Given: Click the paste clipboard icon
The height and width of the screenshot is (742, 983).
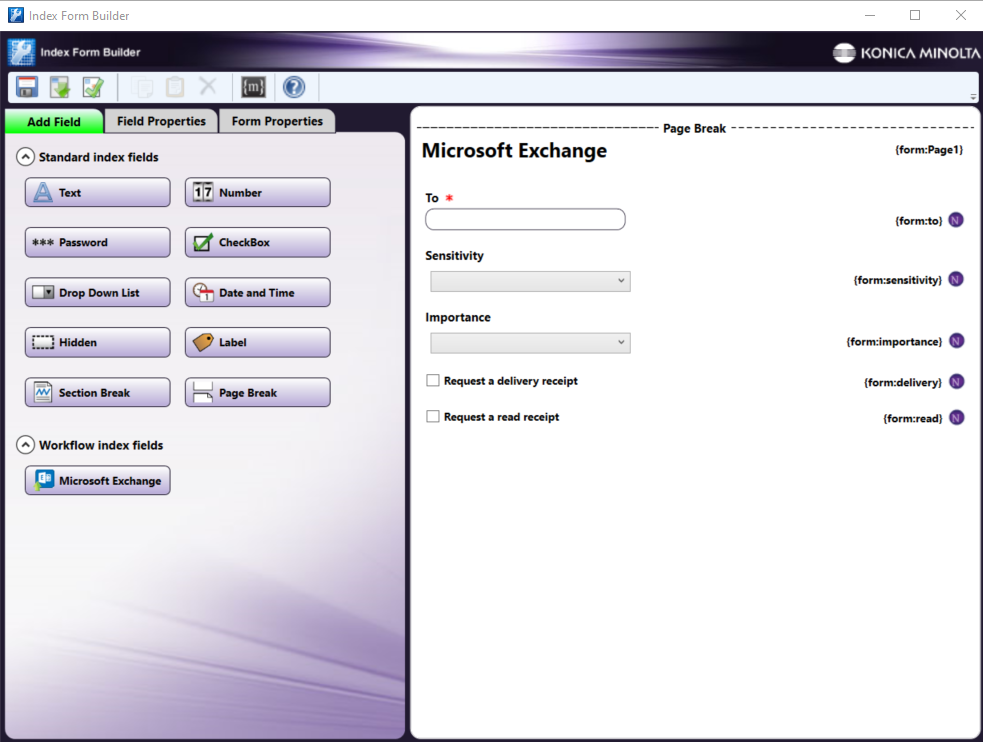Looking at the screenshot, I should 175,86.
